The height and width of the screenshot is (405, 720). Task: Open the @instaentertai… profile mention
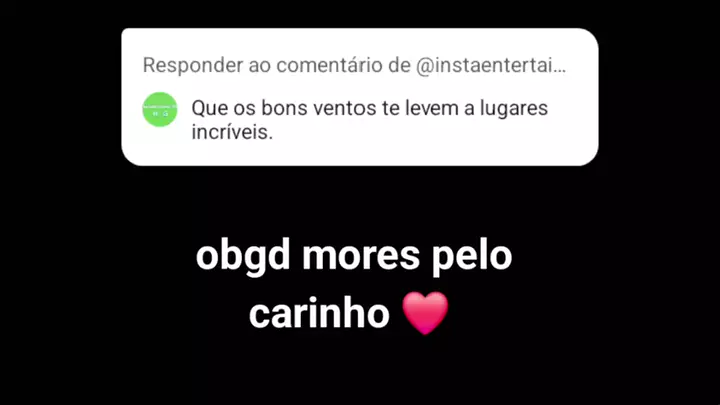coord(491,65)
